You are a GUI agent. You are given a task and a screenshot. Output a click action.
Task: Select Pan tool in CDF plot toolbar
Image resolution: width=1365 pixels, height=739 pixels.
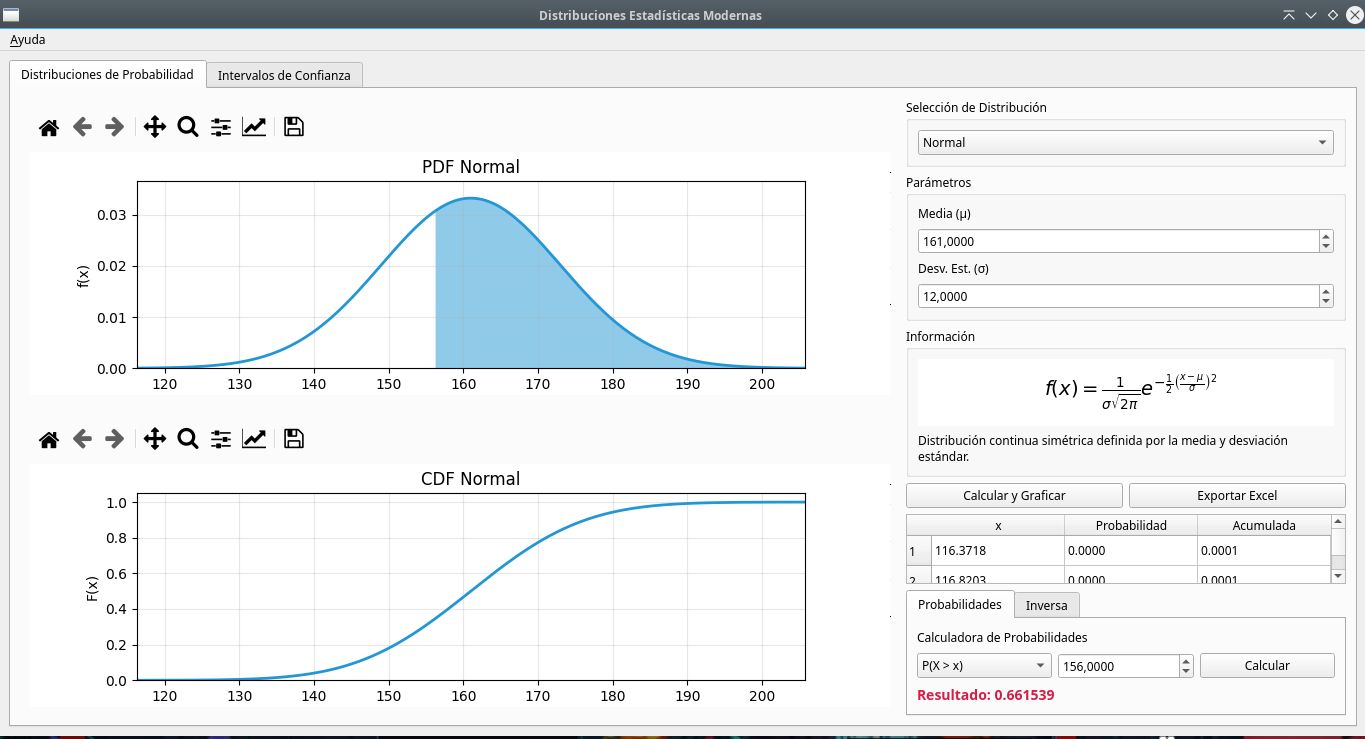(x=155, y=439)
